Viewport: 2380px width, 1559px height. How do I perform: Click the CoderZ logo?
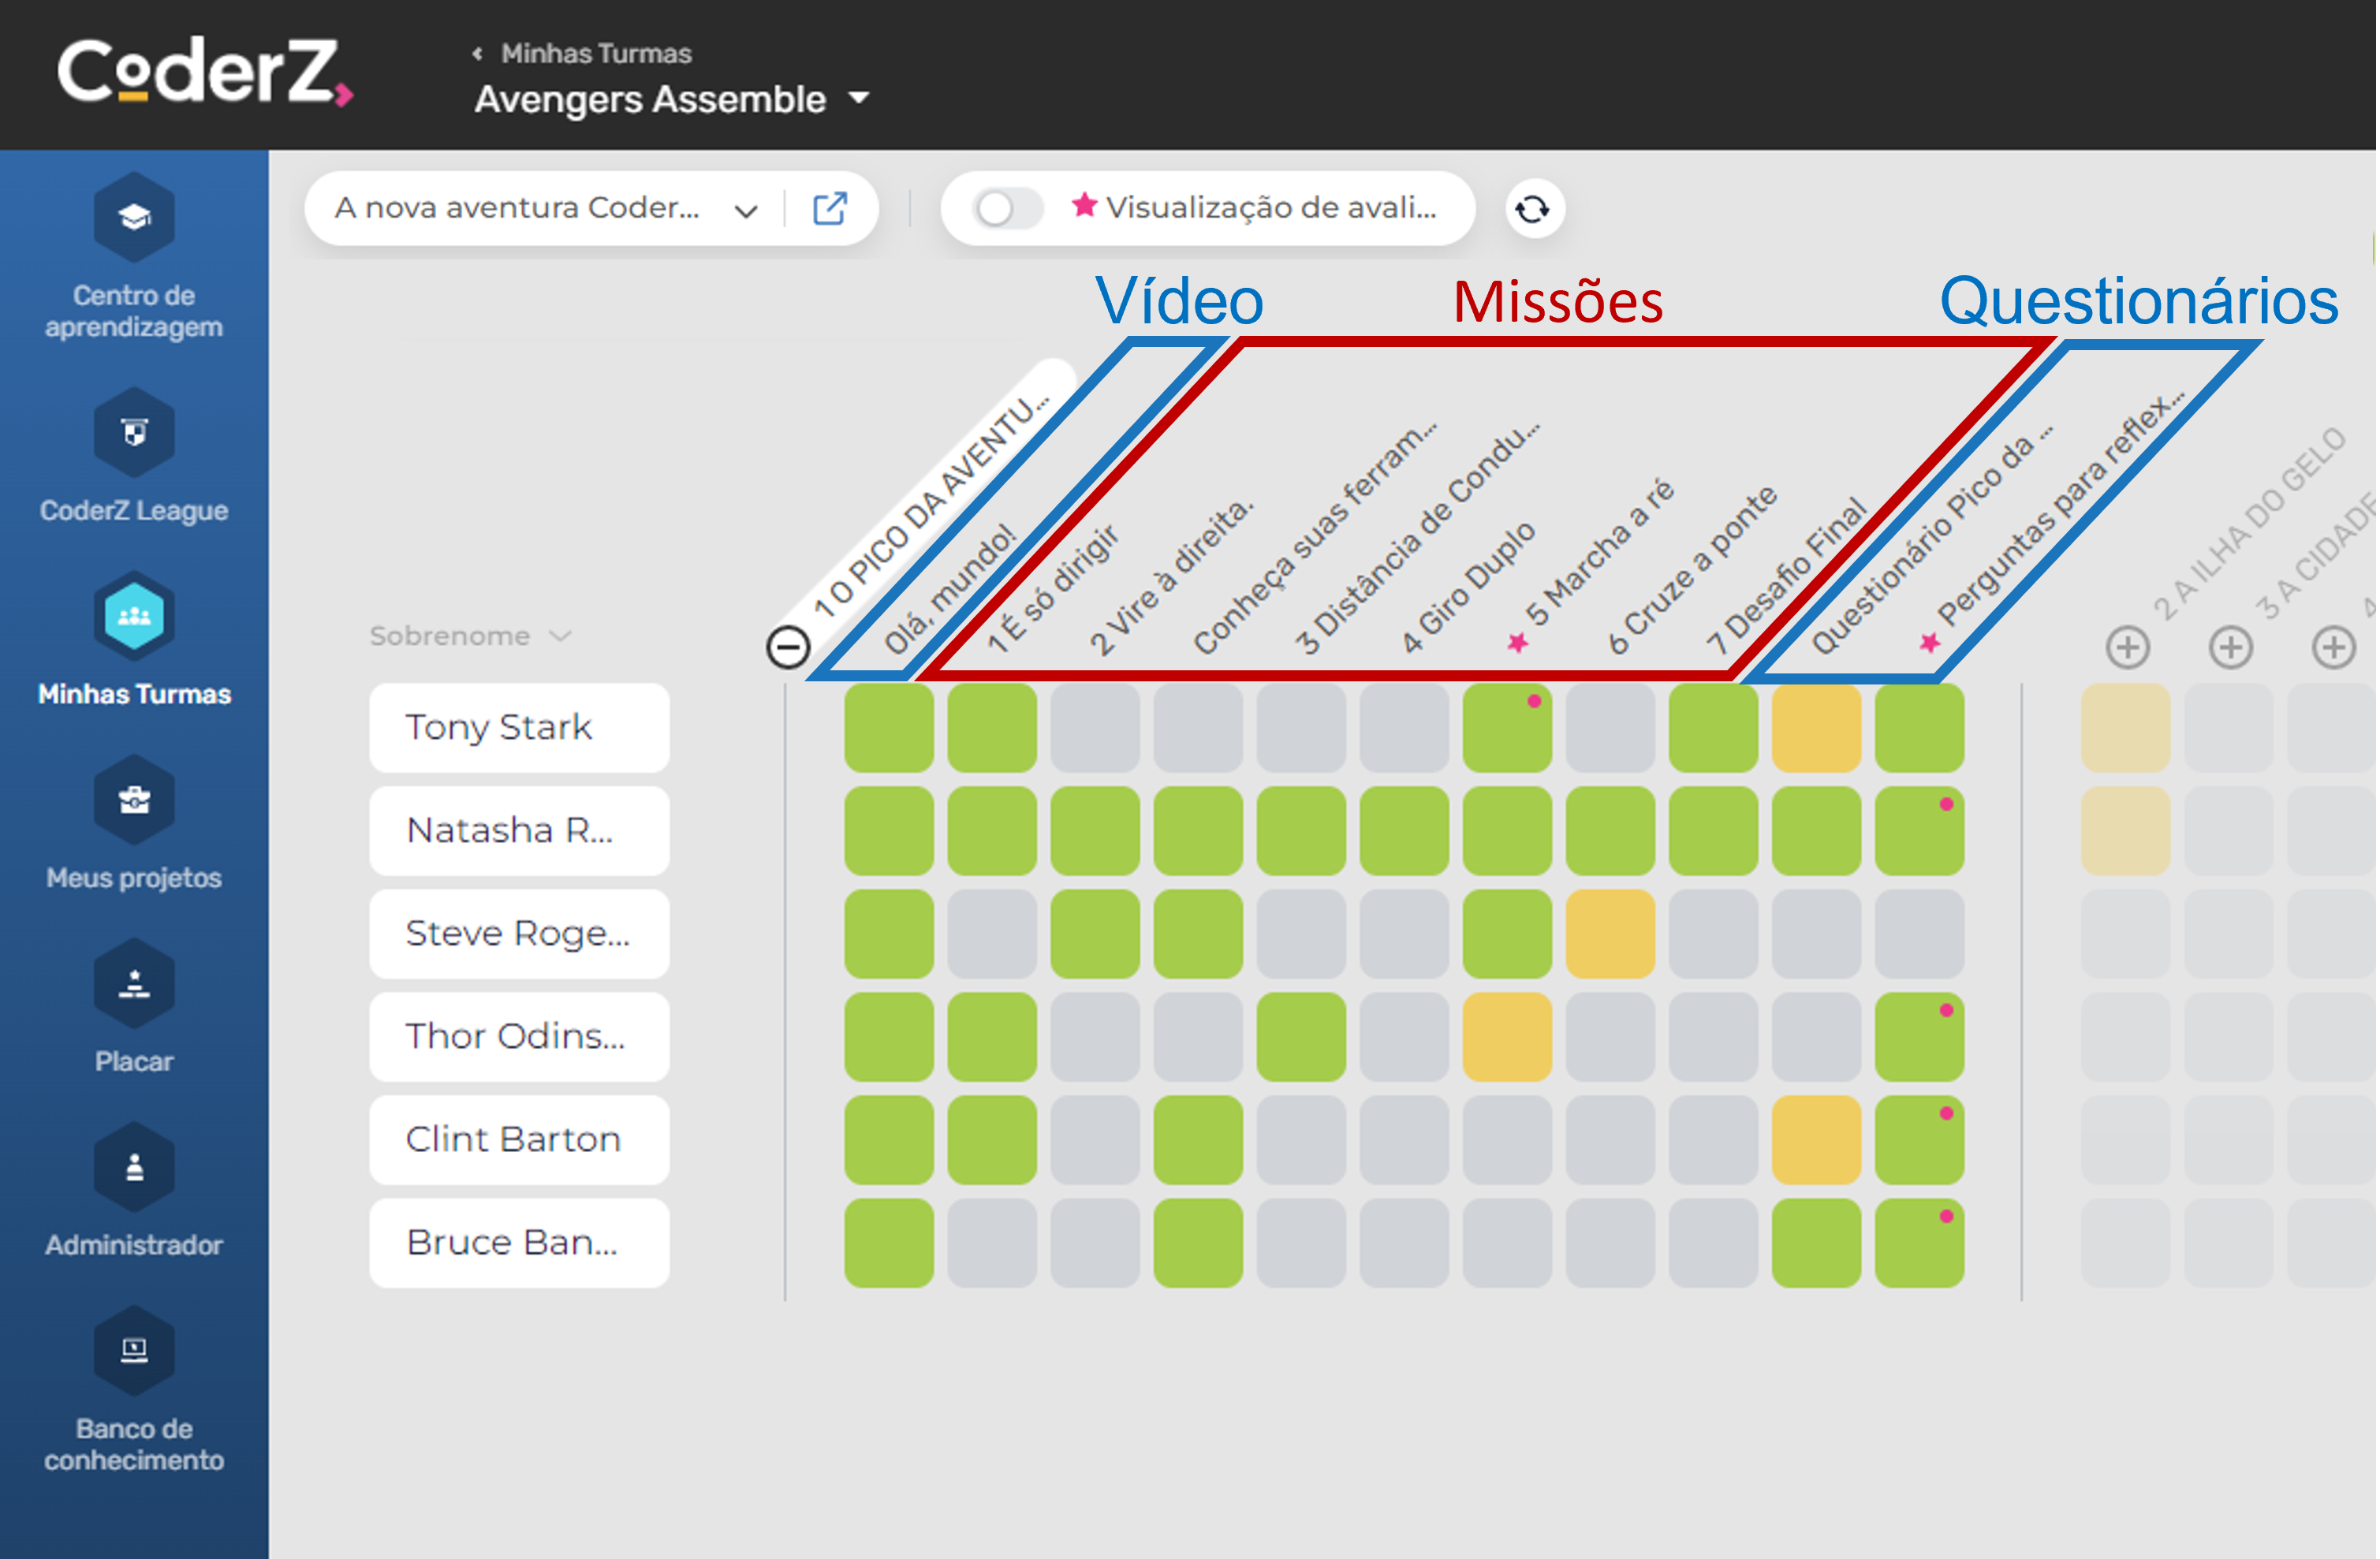[x=205, y=72]
